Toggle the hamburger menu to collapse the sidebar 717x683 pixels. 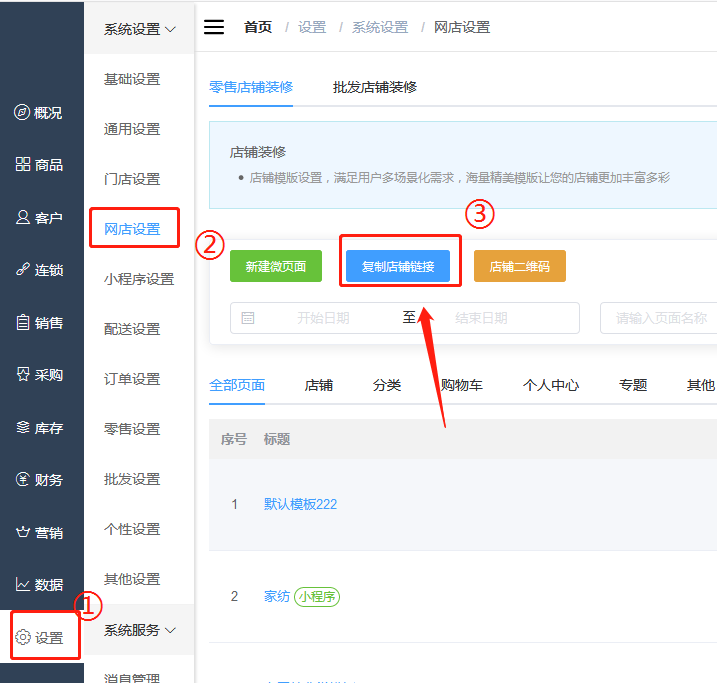pos(214,27)
